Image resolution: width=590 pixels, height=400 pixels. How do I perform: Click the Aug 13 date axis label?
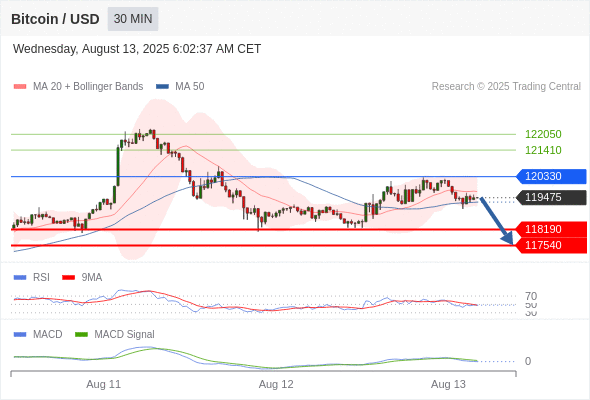click(x=448, y=384)
